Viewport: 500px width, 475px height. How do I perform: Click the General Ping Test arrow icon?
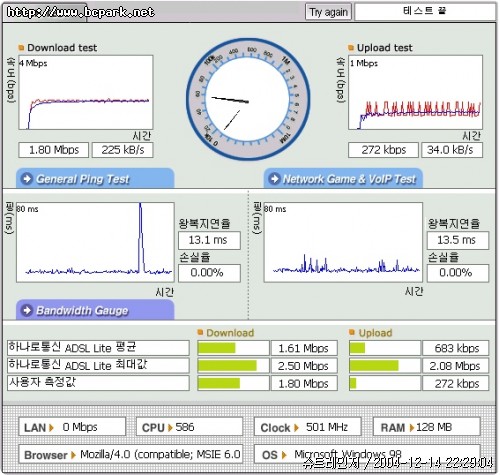27,179
